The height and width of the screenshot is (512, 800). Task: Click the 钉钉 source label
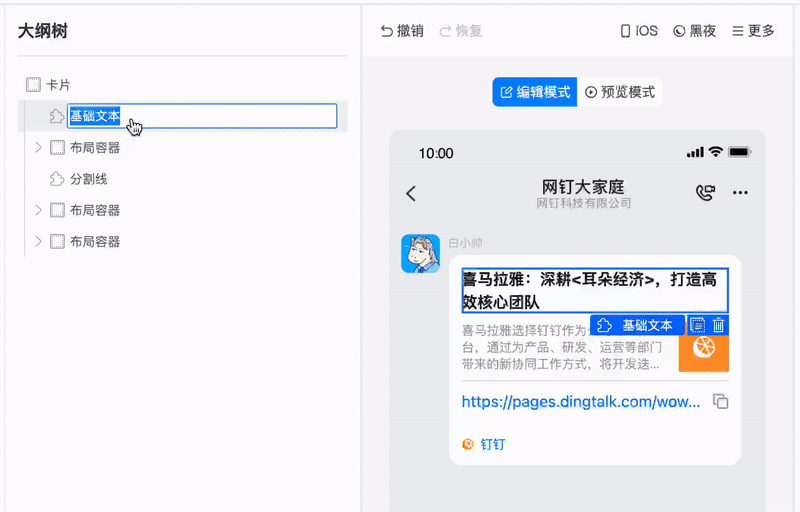pyautogui.click(x=493, y=444)
